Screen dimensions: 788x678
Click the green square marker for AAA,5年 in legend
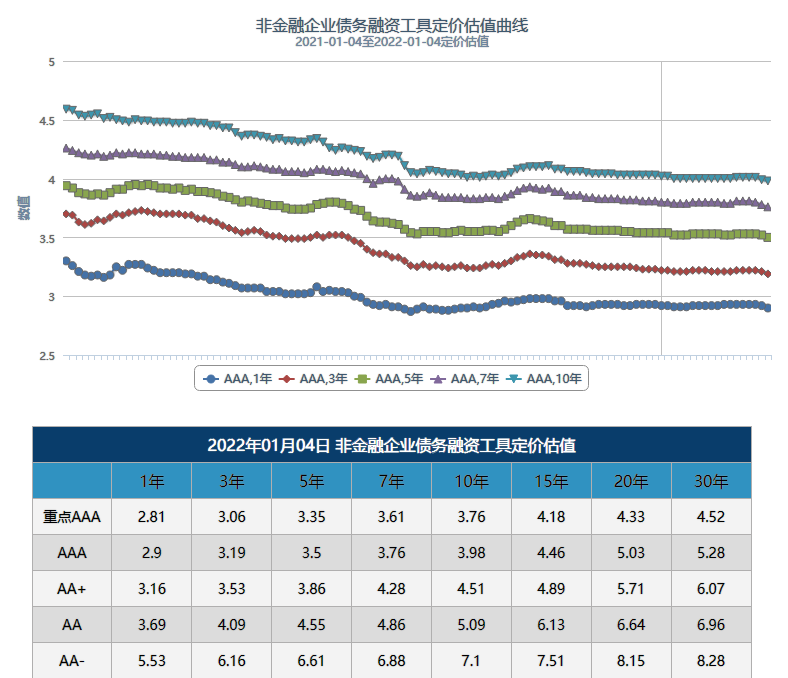point(362,379)
